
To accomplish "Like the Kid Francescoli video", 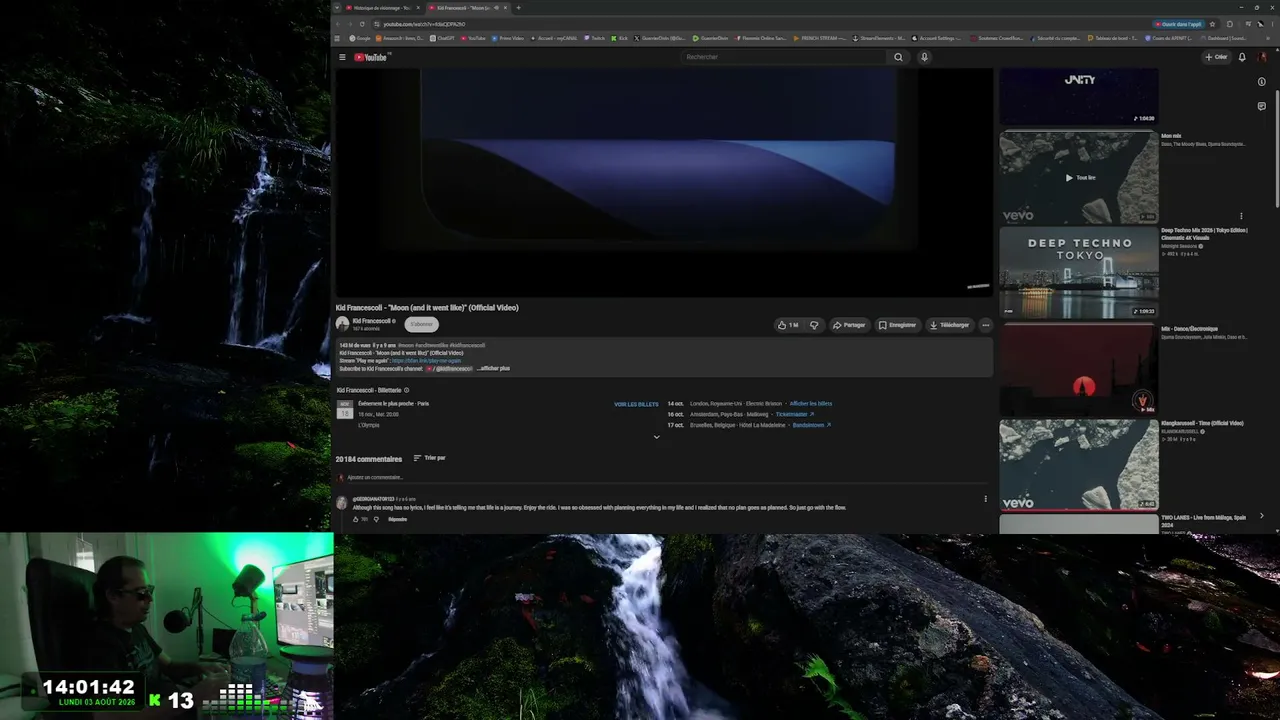I will (x=788, y=325).
